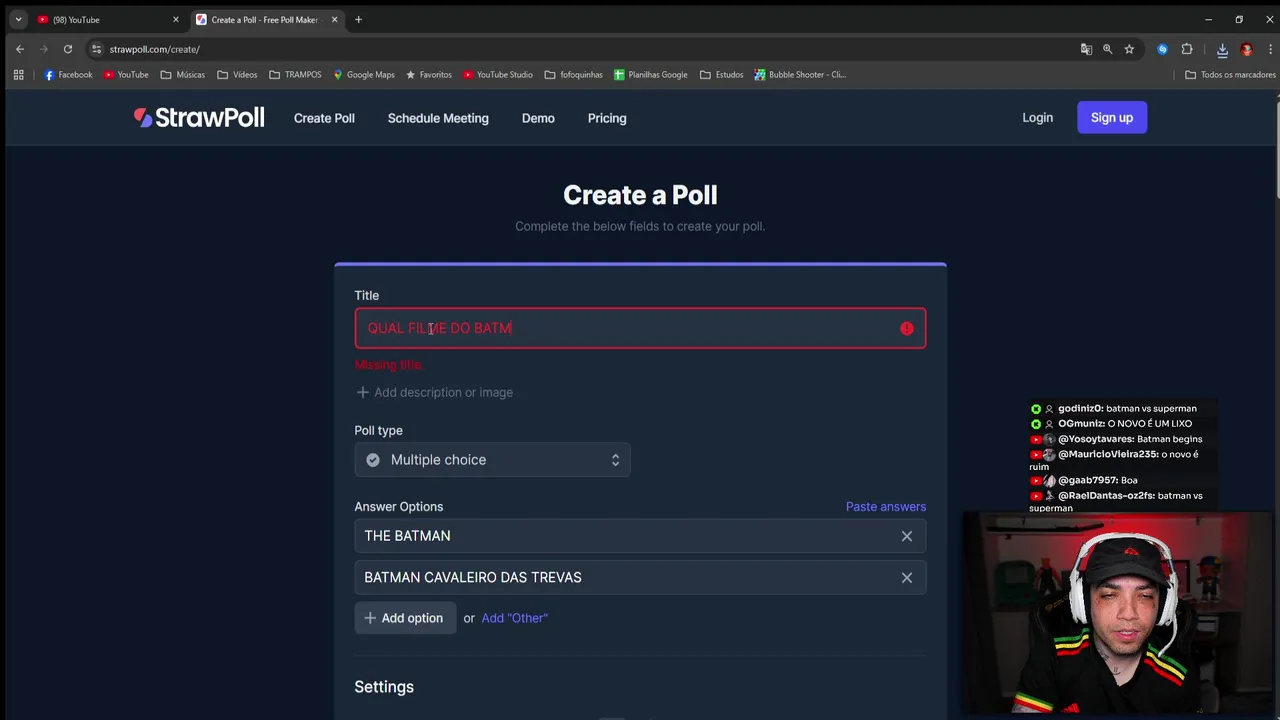Open the Multiple choice poll type dropdown

[x=492, y=460]
